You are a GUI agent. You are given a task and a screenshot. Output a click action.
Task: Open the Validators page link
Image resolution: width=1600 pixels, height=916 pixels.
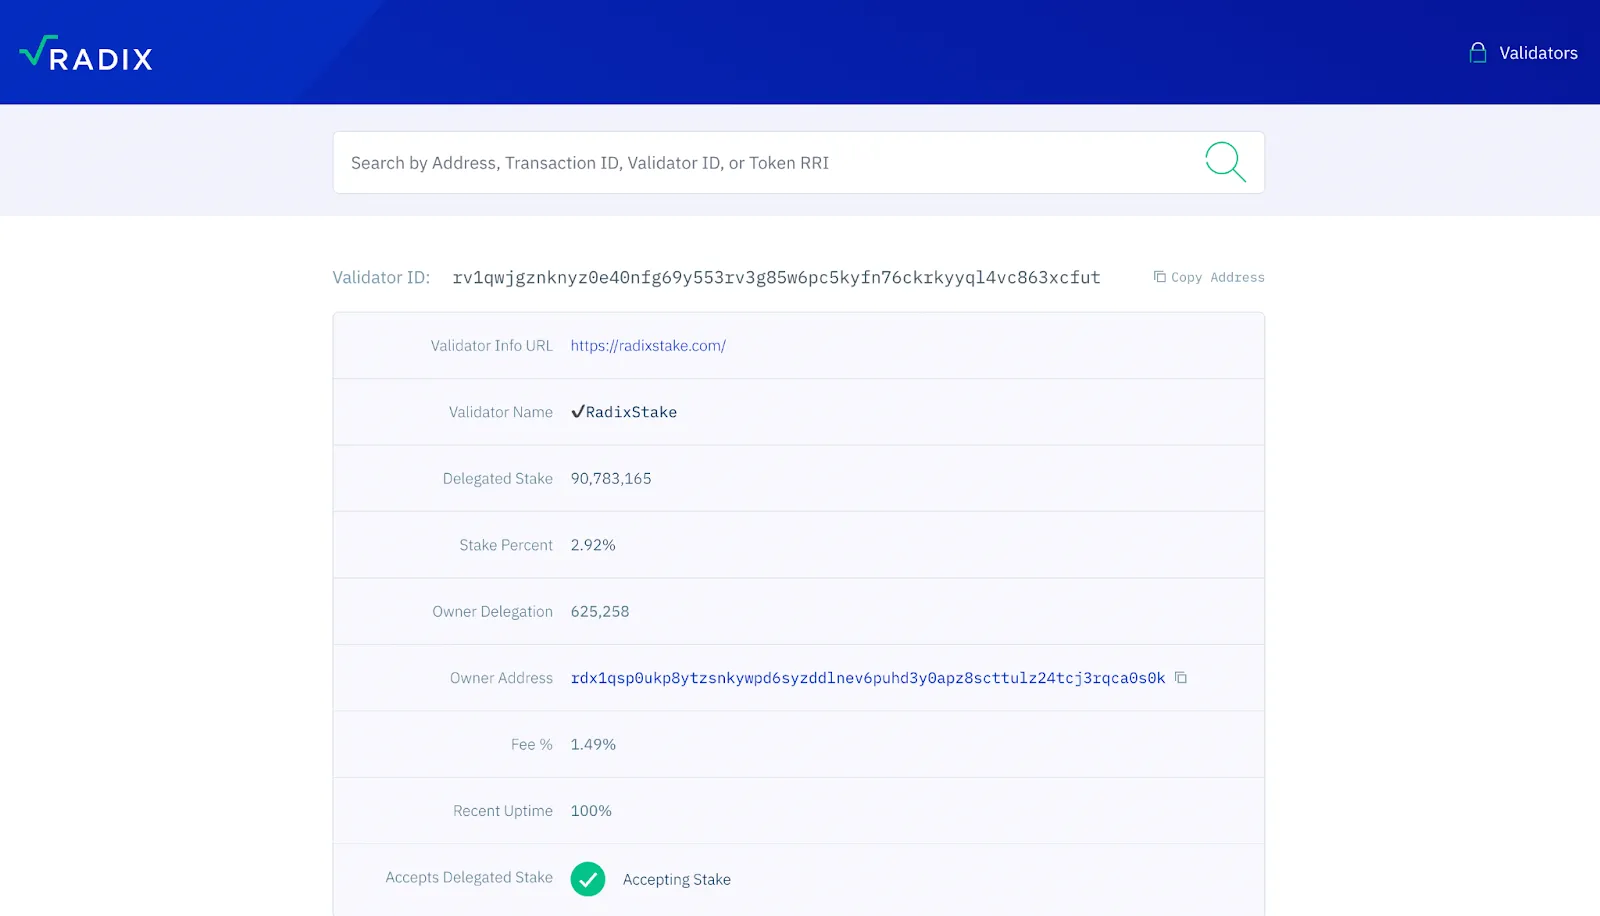point(1538,53)
